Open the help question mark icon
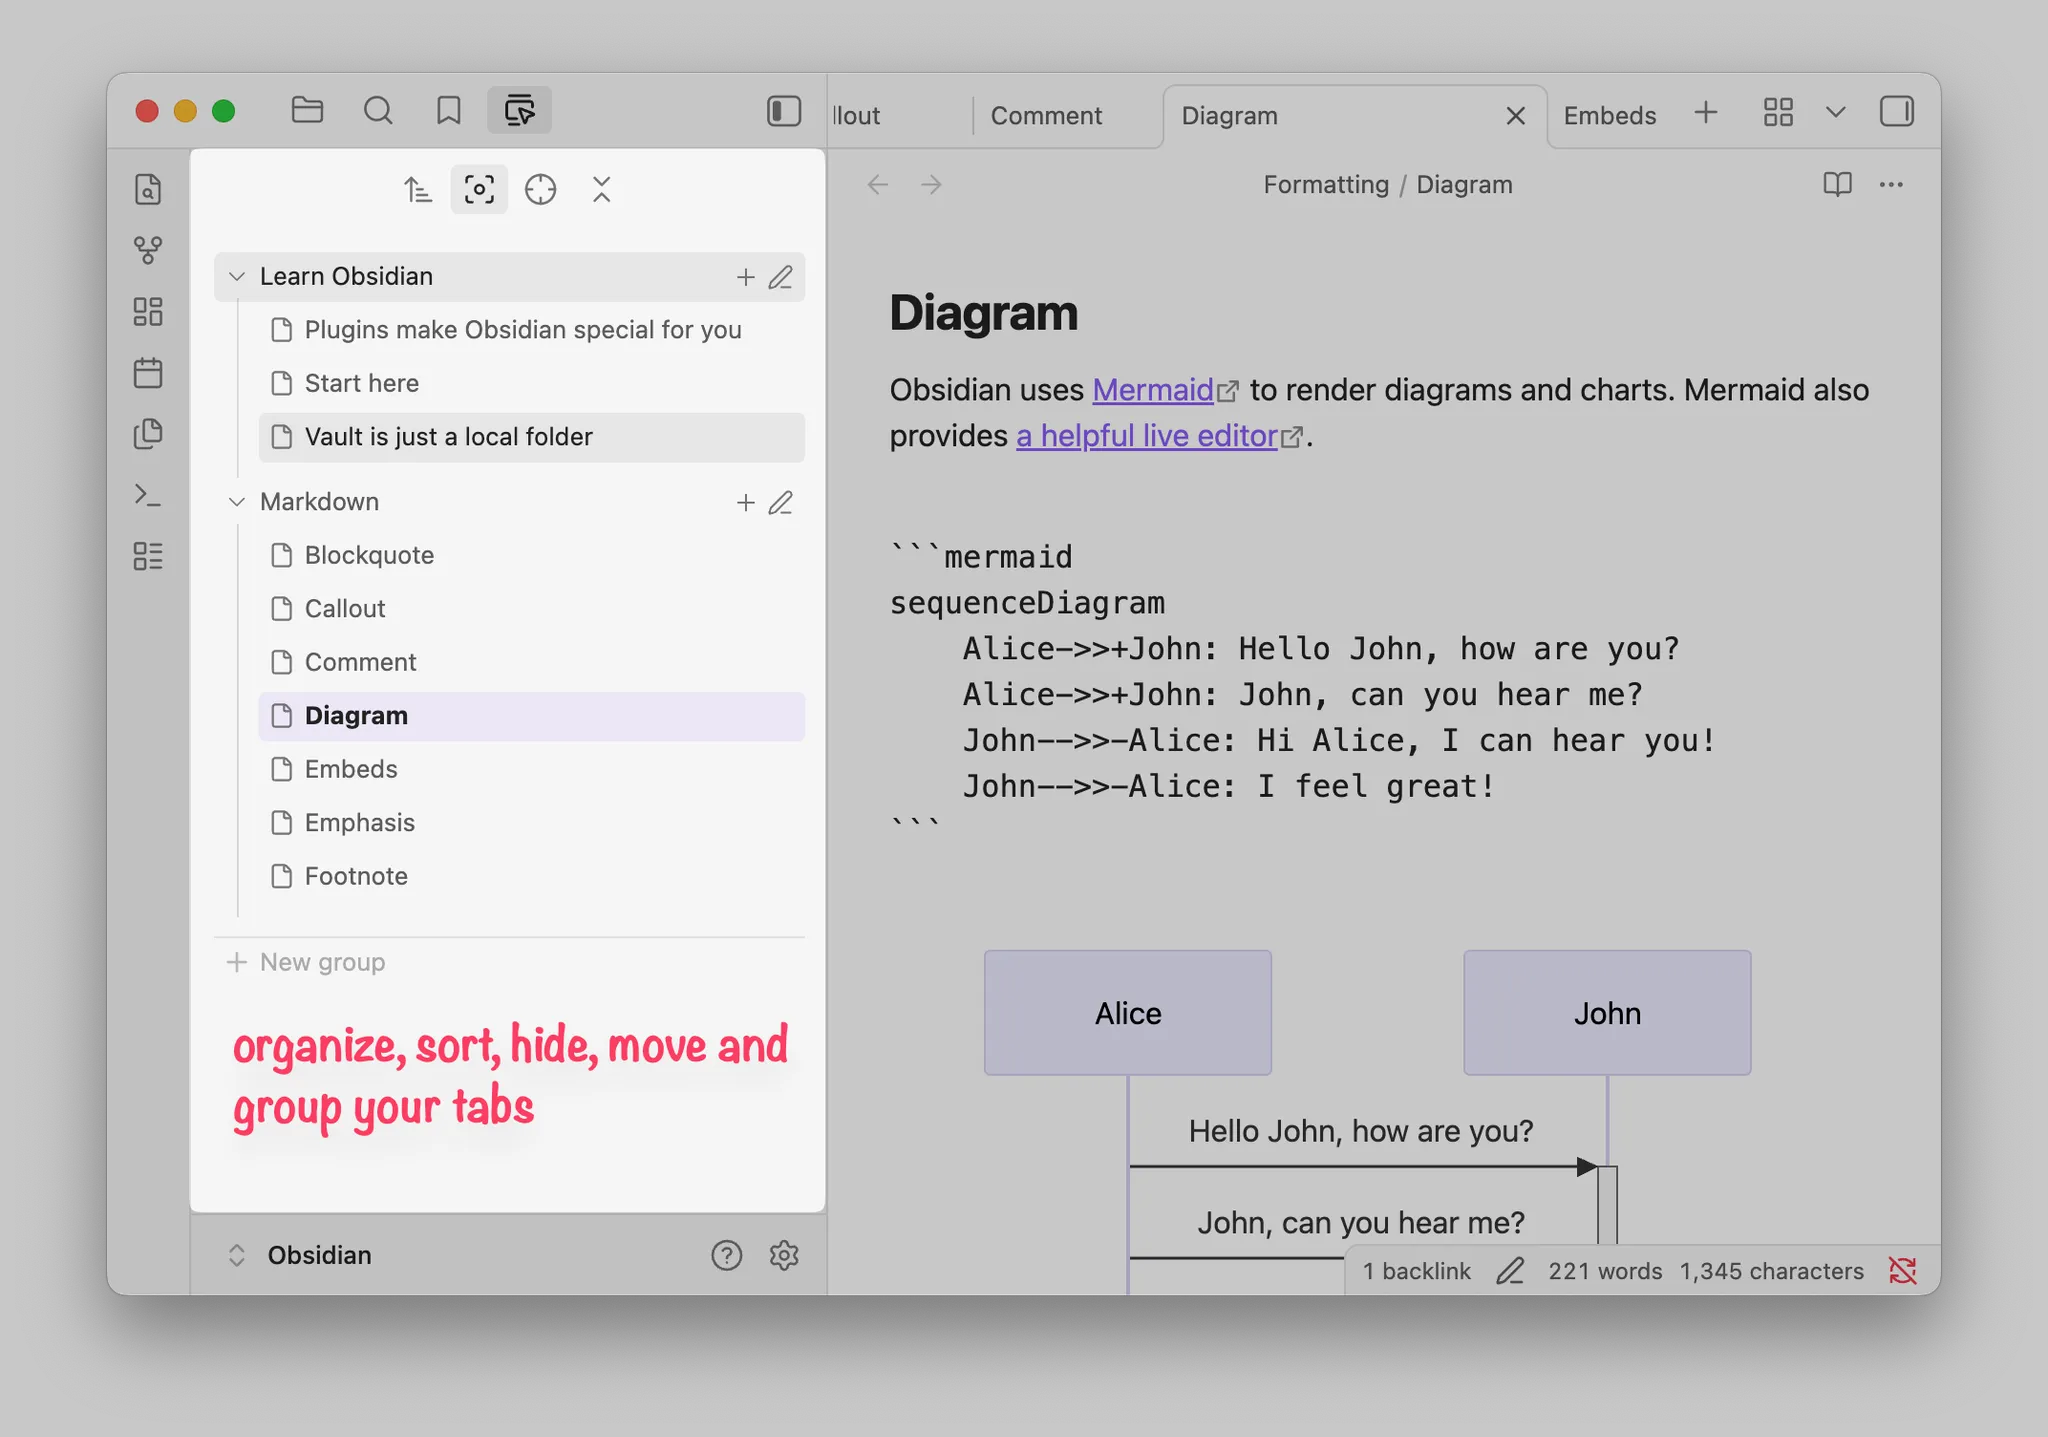Screen dimensions: 2048x1437 [x=727, y=1255]
